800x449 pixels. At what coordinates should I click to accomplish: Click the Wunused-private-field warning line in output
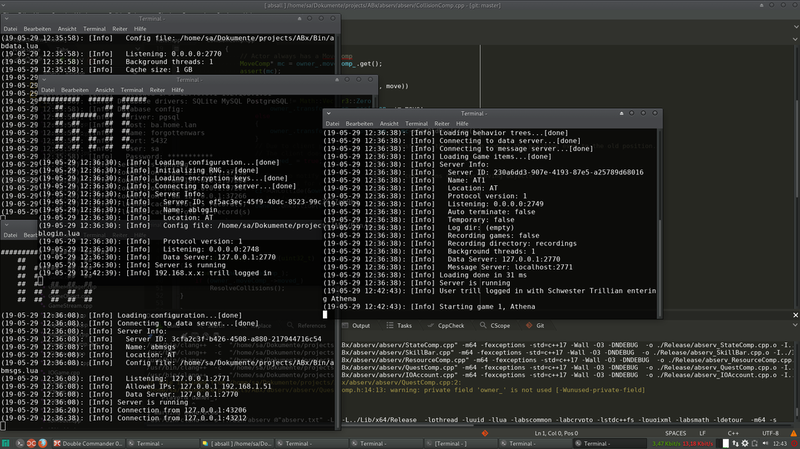coord(493,390)
